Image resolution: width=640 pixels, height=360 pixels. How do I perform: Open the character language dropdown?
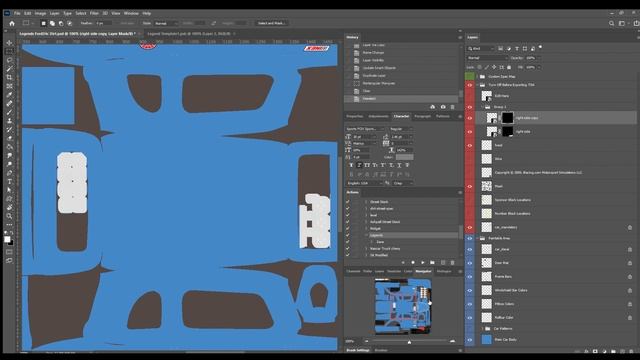click(364, 183)
